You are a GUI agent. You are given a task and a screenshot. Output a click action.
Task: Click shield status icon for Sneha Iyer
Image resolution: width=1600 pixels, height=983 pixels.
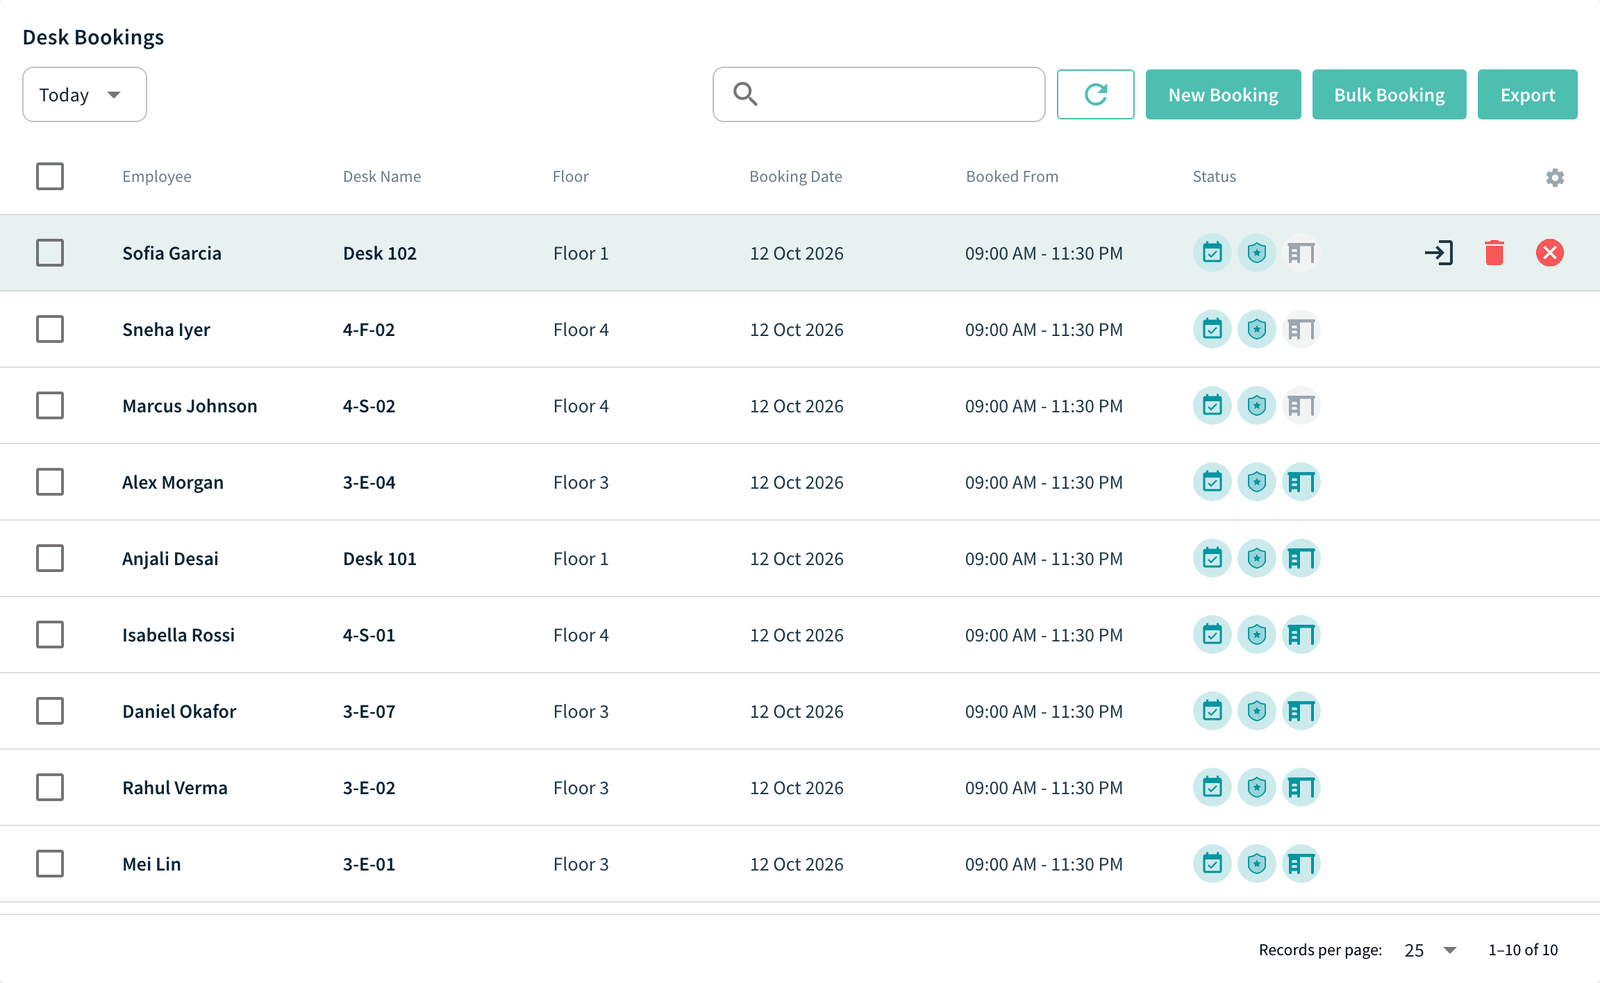(1257, 329)
